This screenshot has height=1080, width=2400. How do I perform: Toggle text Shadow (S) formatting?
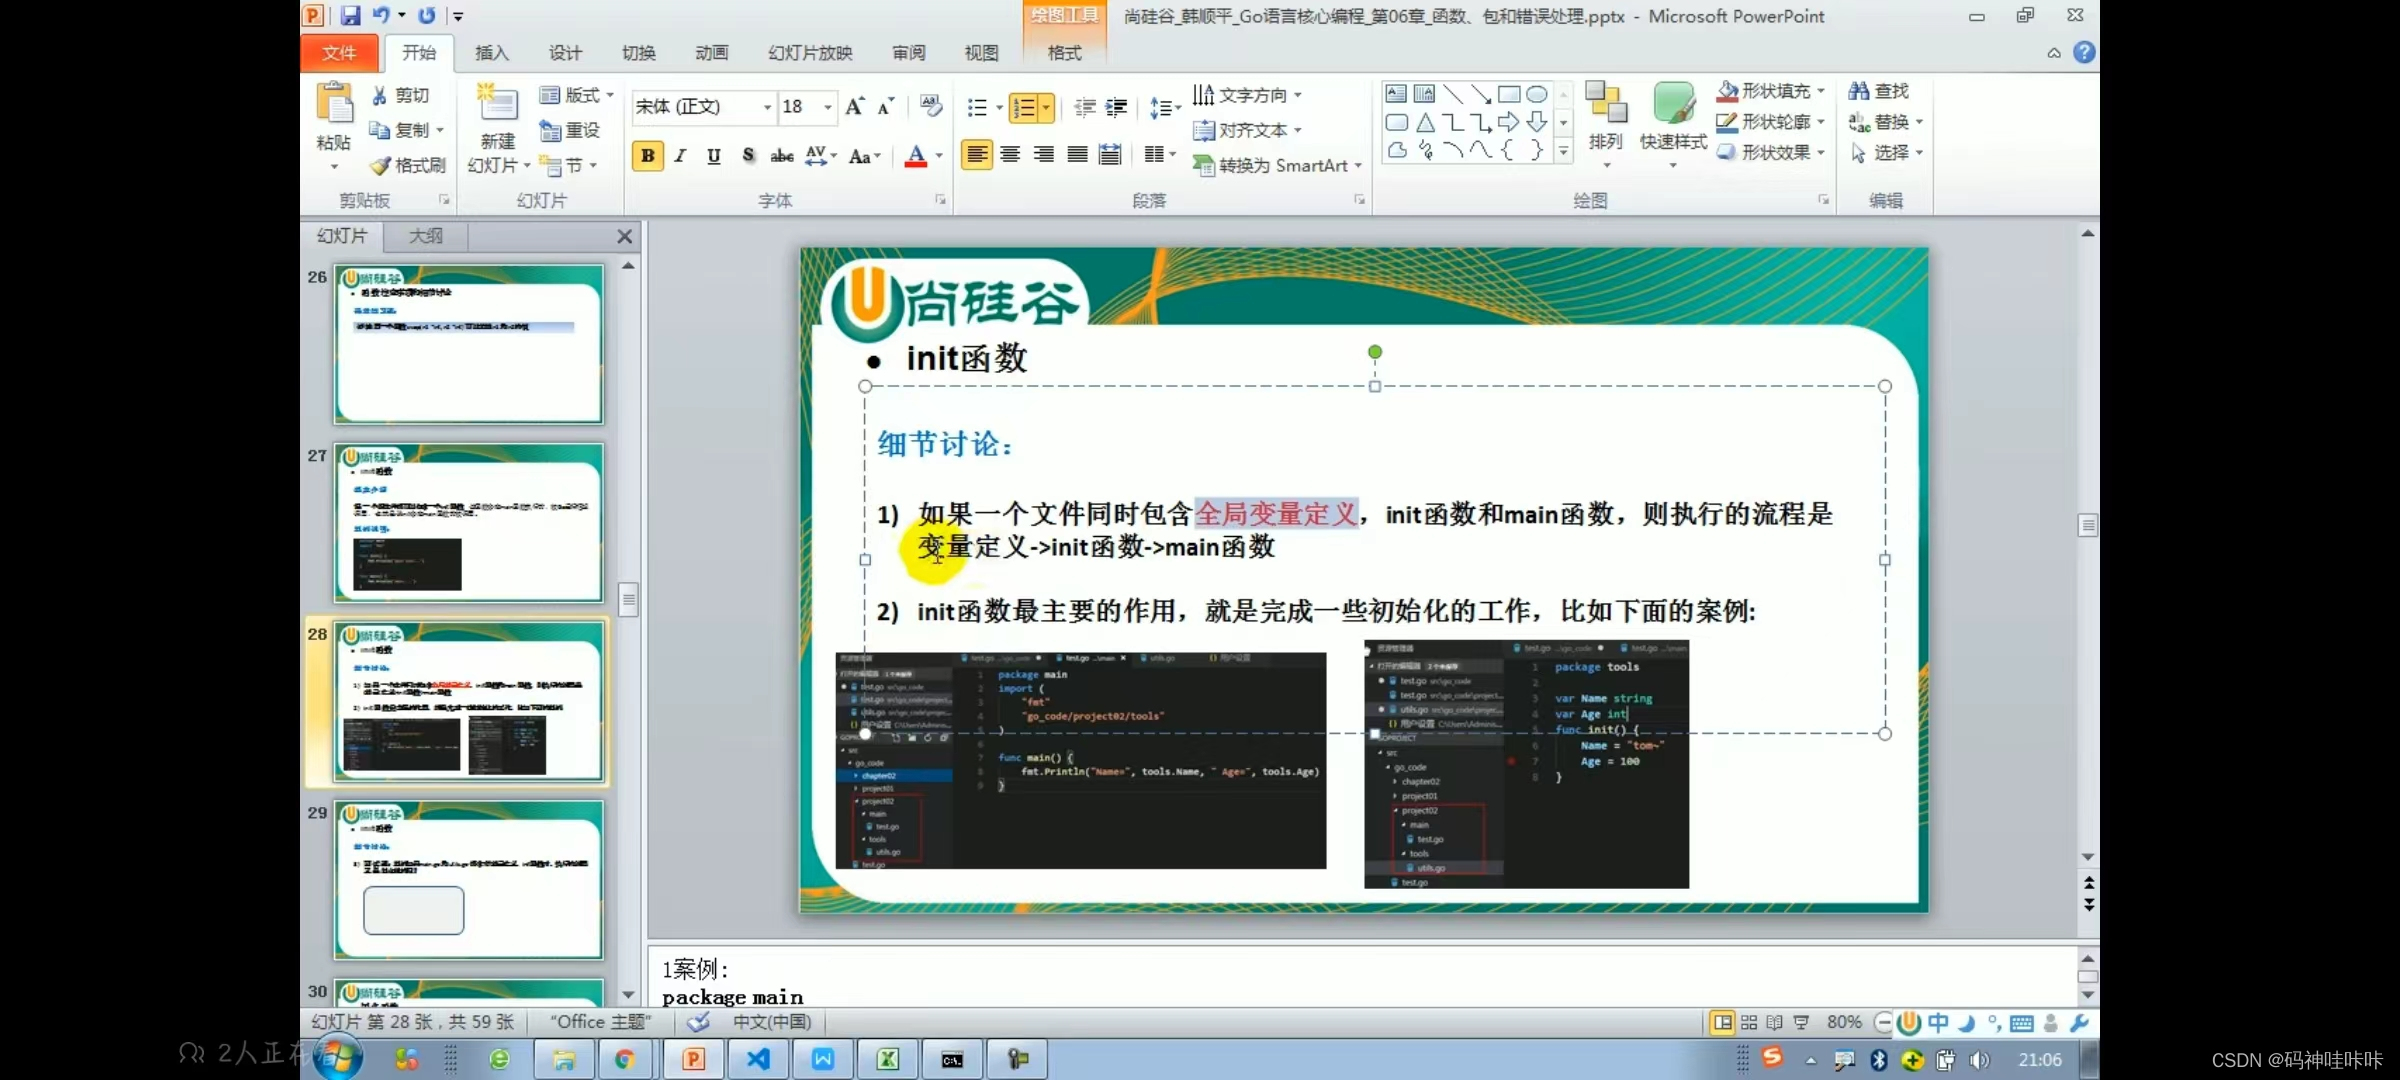pos(748,156)
